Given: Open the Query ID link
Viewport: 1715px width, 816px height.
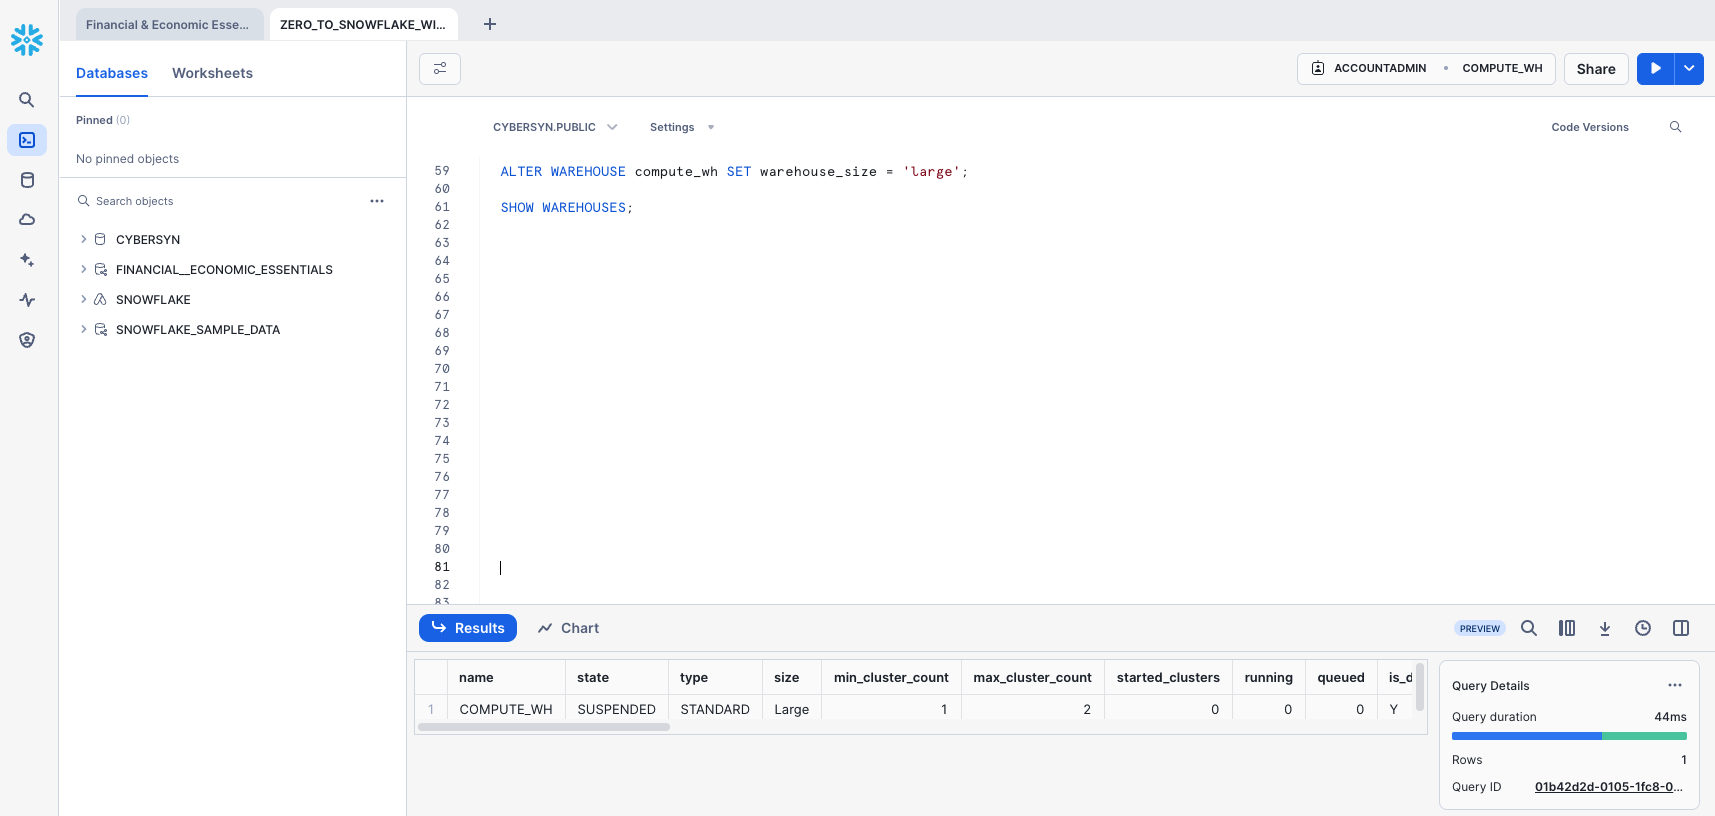Looking at the screenshot, I should pos(1609,787).
